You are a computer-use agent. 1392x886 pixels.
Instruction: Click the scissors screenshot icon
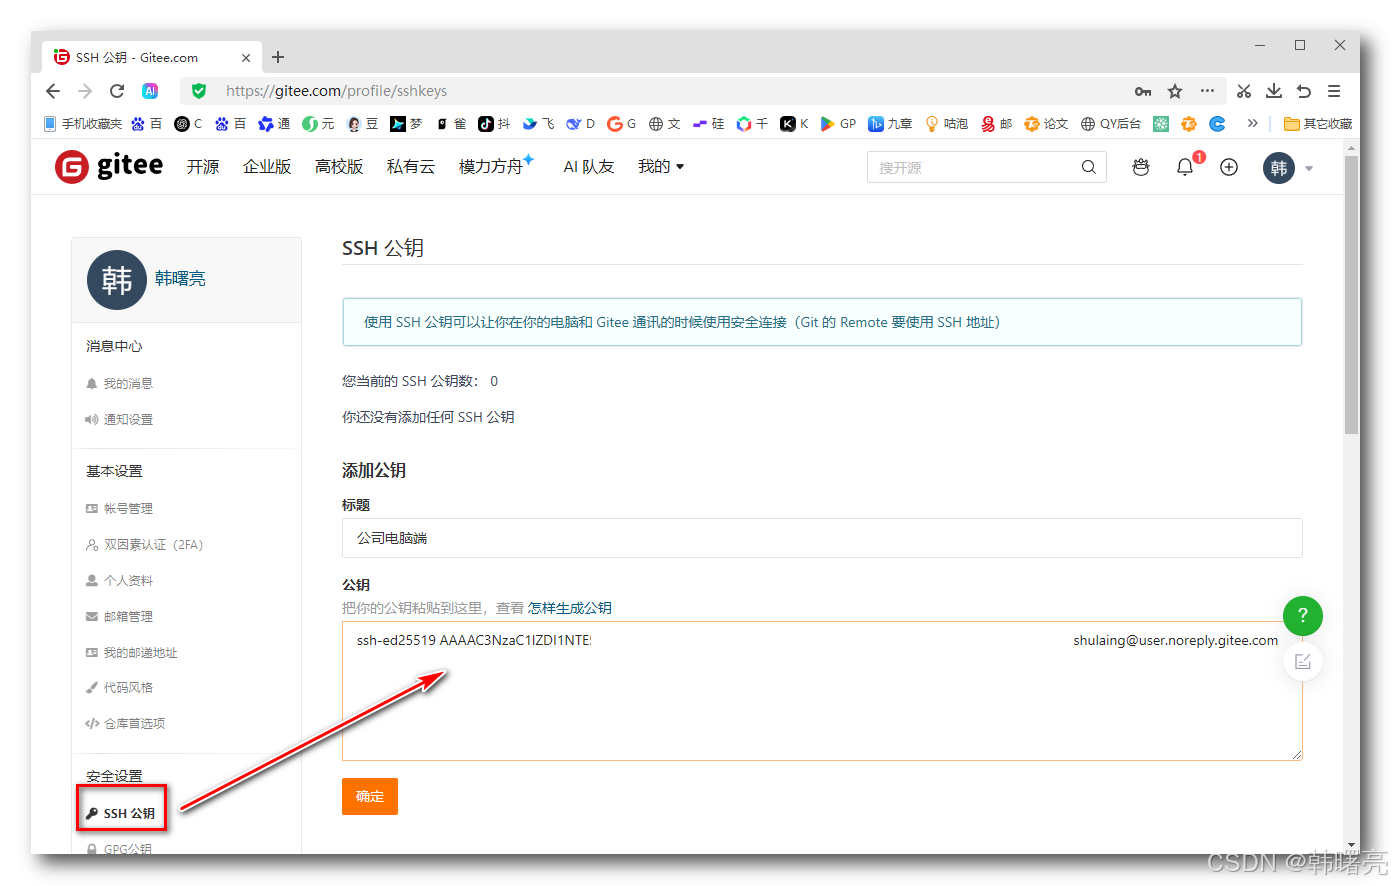coord(1244,91)
